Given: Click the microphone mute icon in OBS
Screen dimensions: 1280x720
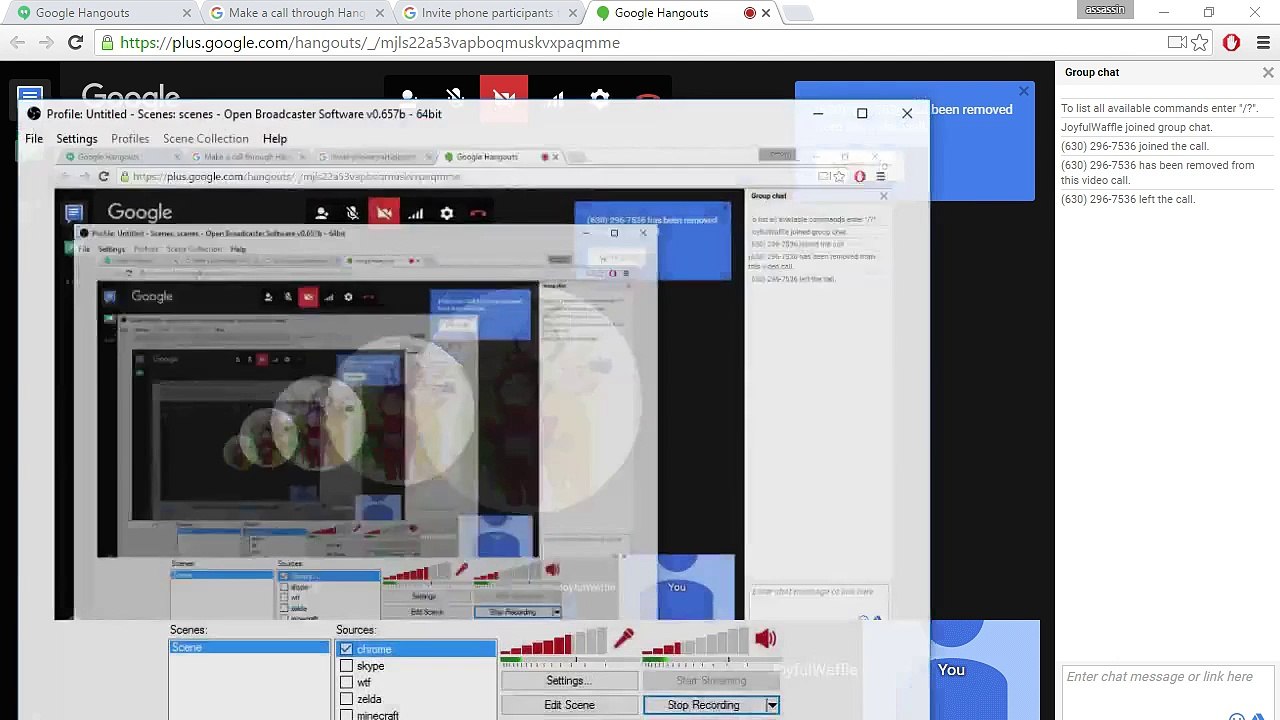Looking at the screenshot, I should pyautogui.click(x=624, y=638).
